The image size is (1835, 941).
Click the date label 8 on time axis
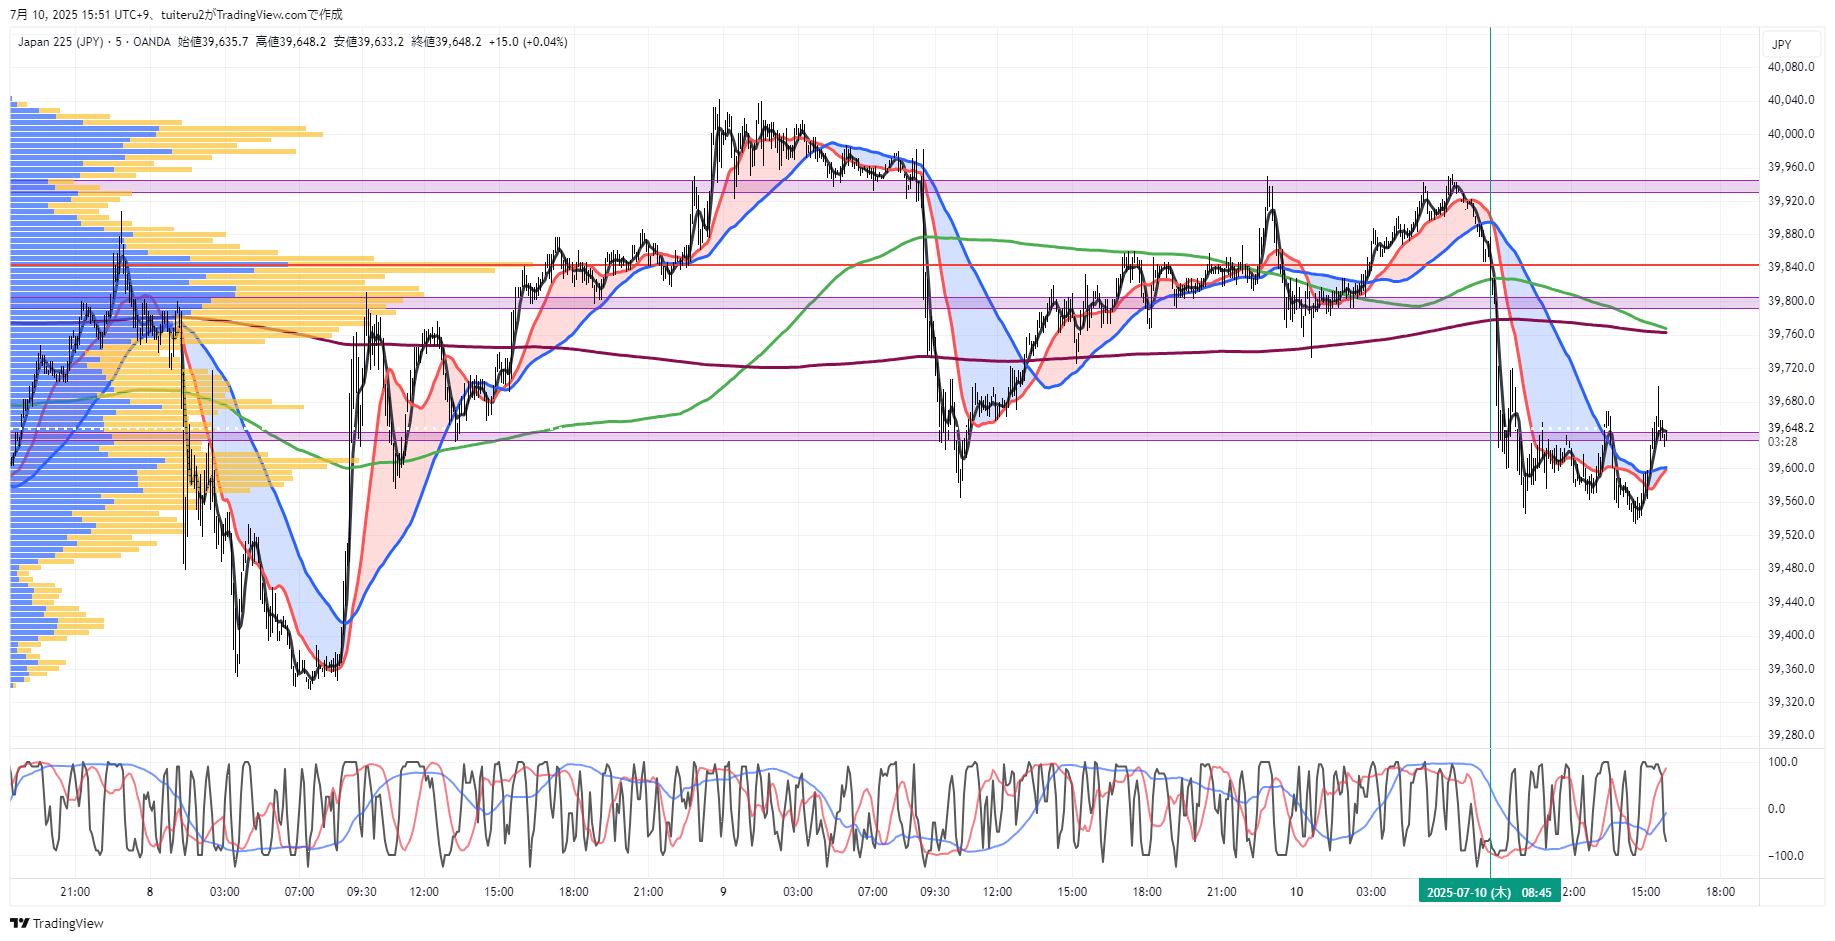point(150,892)
